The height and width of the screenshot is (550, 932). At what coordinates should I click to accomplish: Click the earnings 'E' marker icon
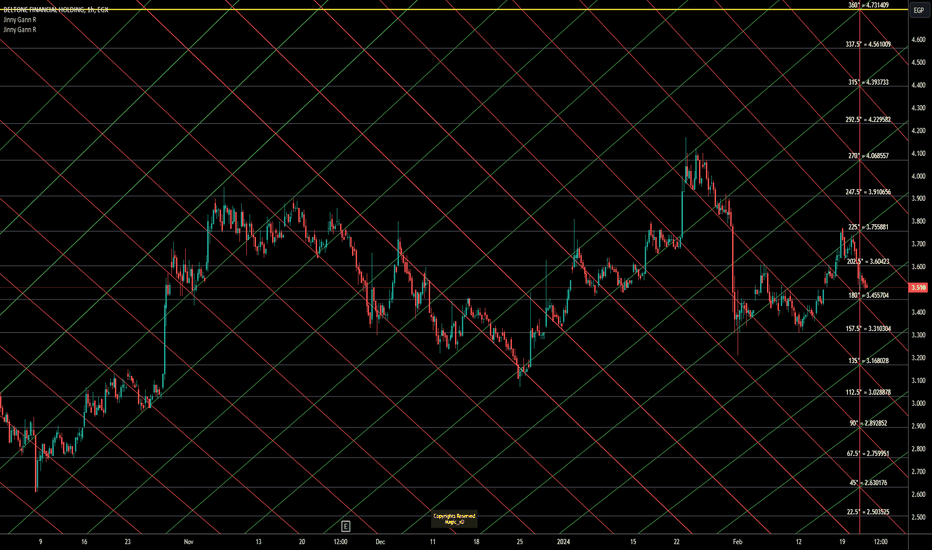(x=345, y=526)
